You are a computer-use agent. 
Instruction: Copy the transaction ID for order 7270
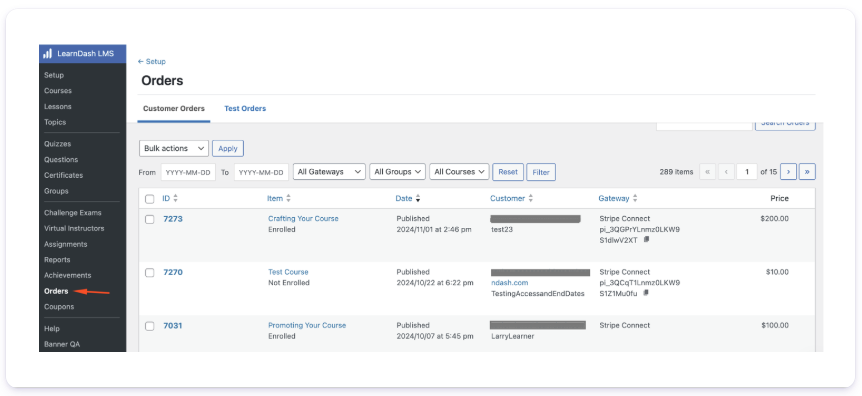tap(646, 293)
